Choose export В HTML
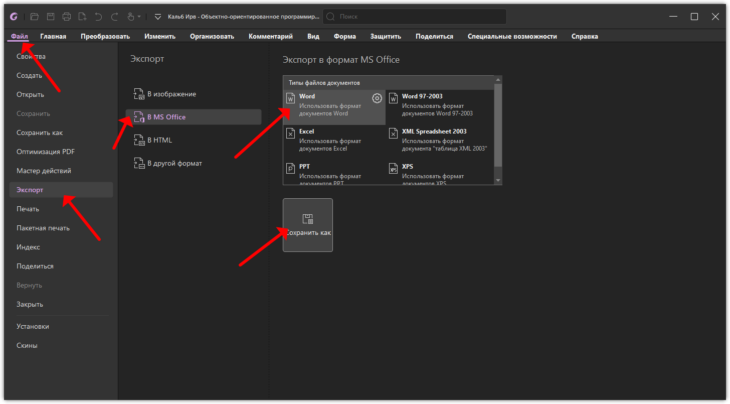The height and width of the screenshot is (404, 730). tap(194, 140)
